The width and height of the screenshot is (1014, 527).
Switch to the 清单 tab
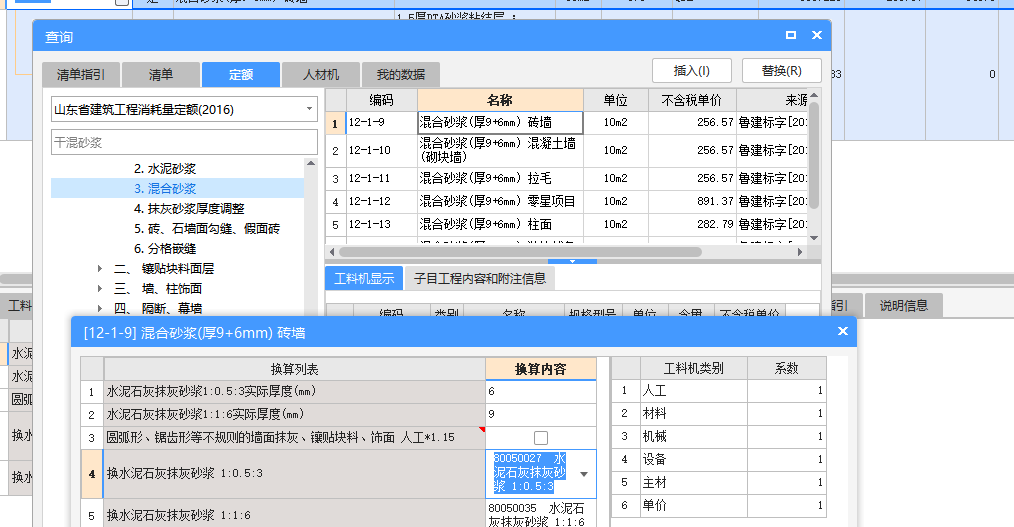(161, 75)
